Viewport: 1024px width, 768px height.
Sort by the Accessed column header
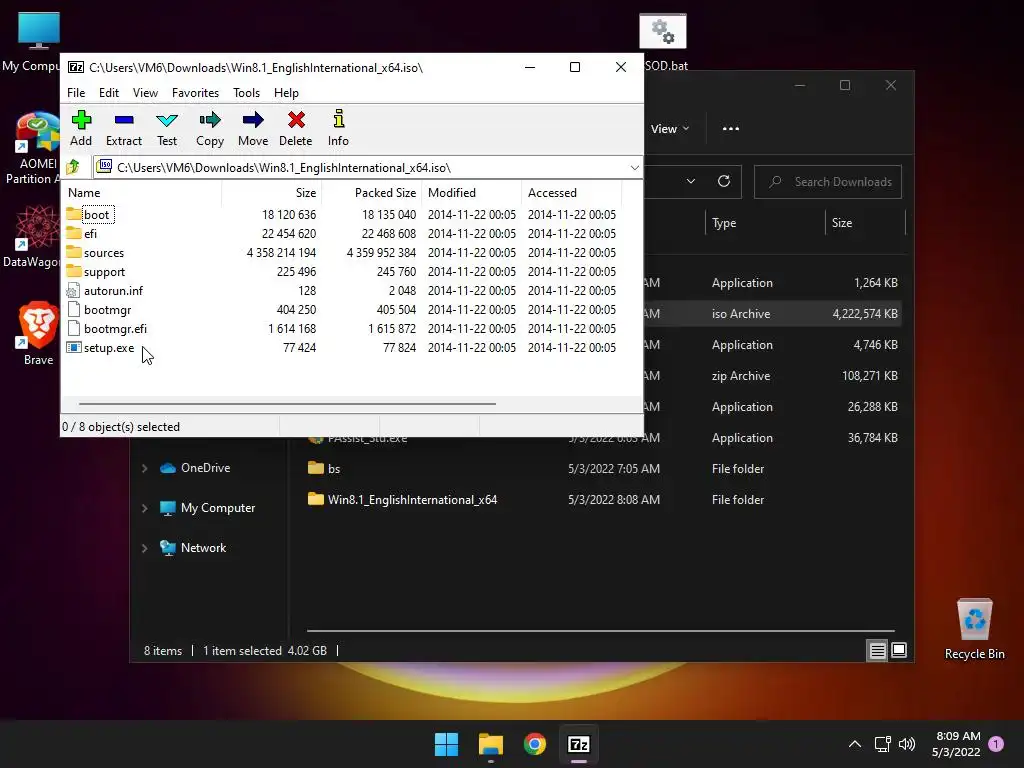[x=571, y=193]
